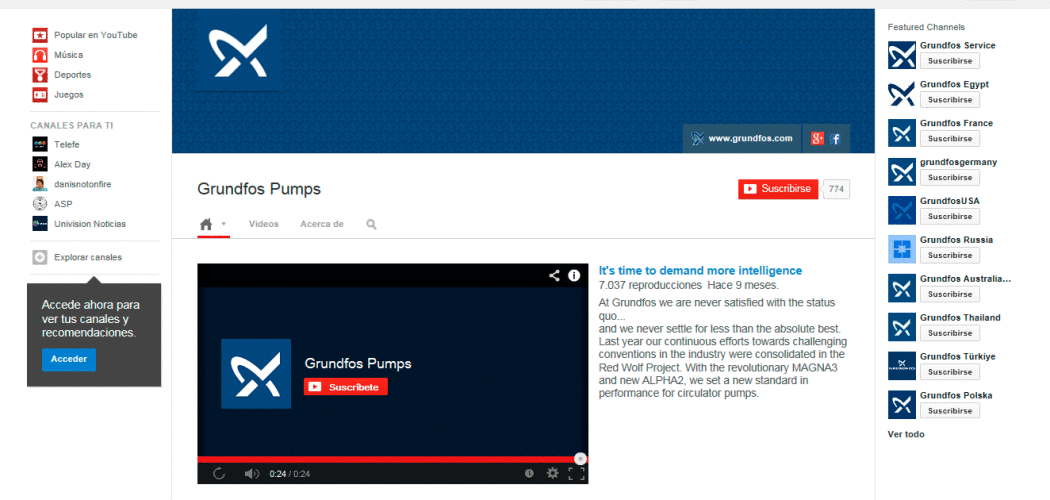The image size is (1050, 500).
Task: Click the Ver todo link
Action: pos(906,434)
